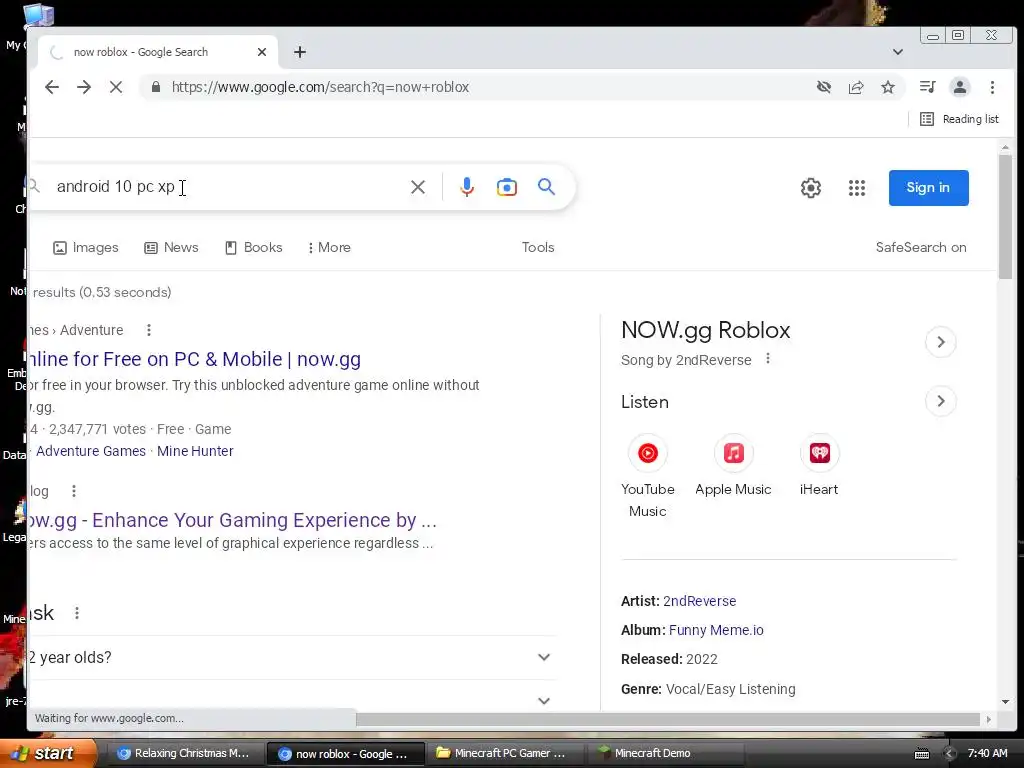Start voice search with the microphone
The width and height of the screenshot is (1024, 768).
(x=466, y=187)
